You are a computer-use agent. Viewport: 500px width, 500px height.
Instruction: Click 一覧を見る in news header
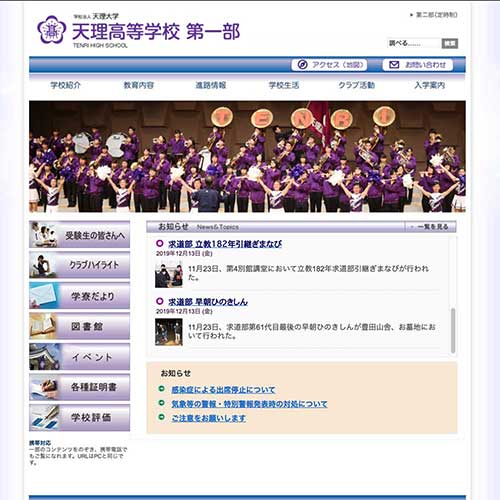pos(432,227)
